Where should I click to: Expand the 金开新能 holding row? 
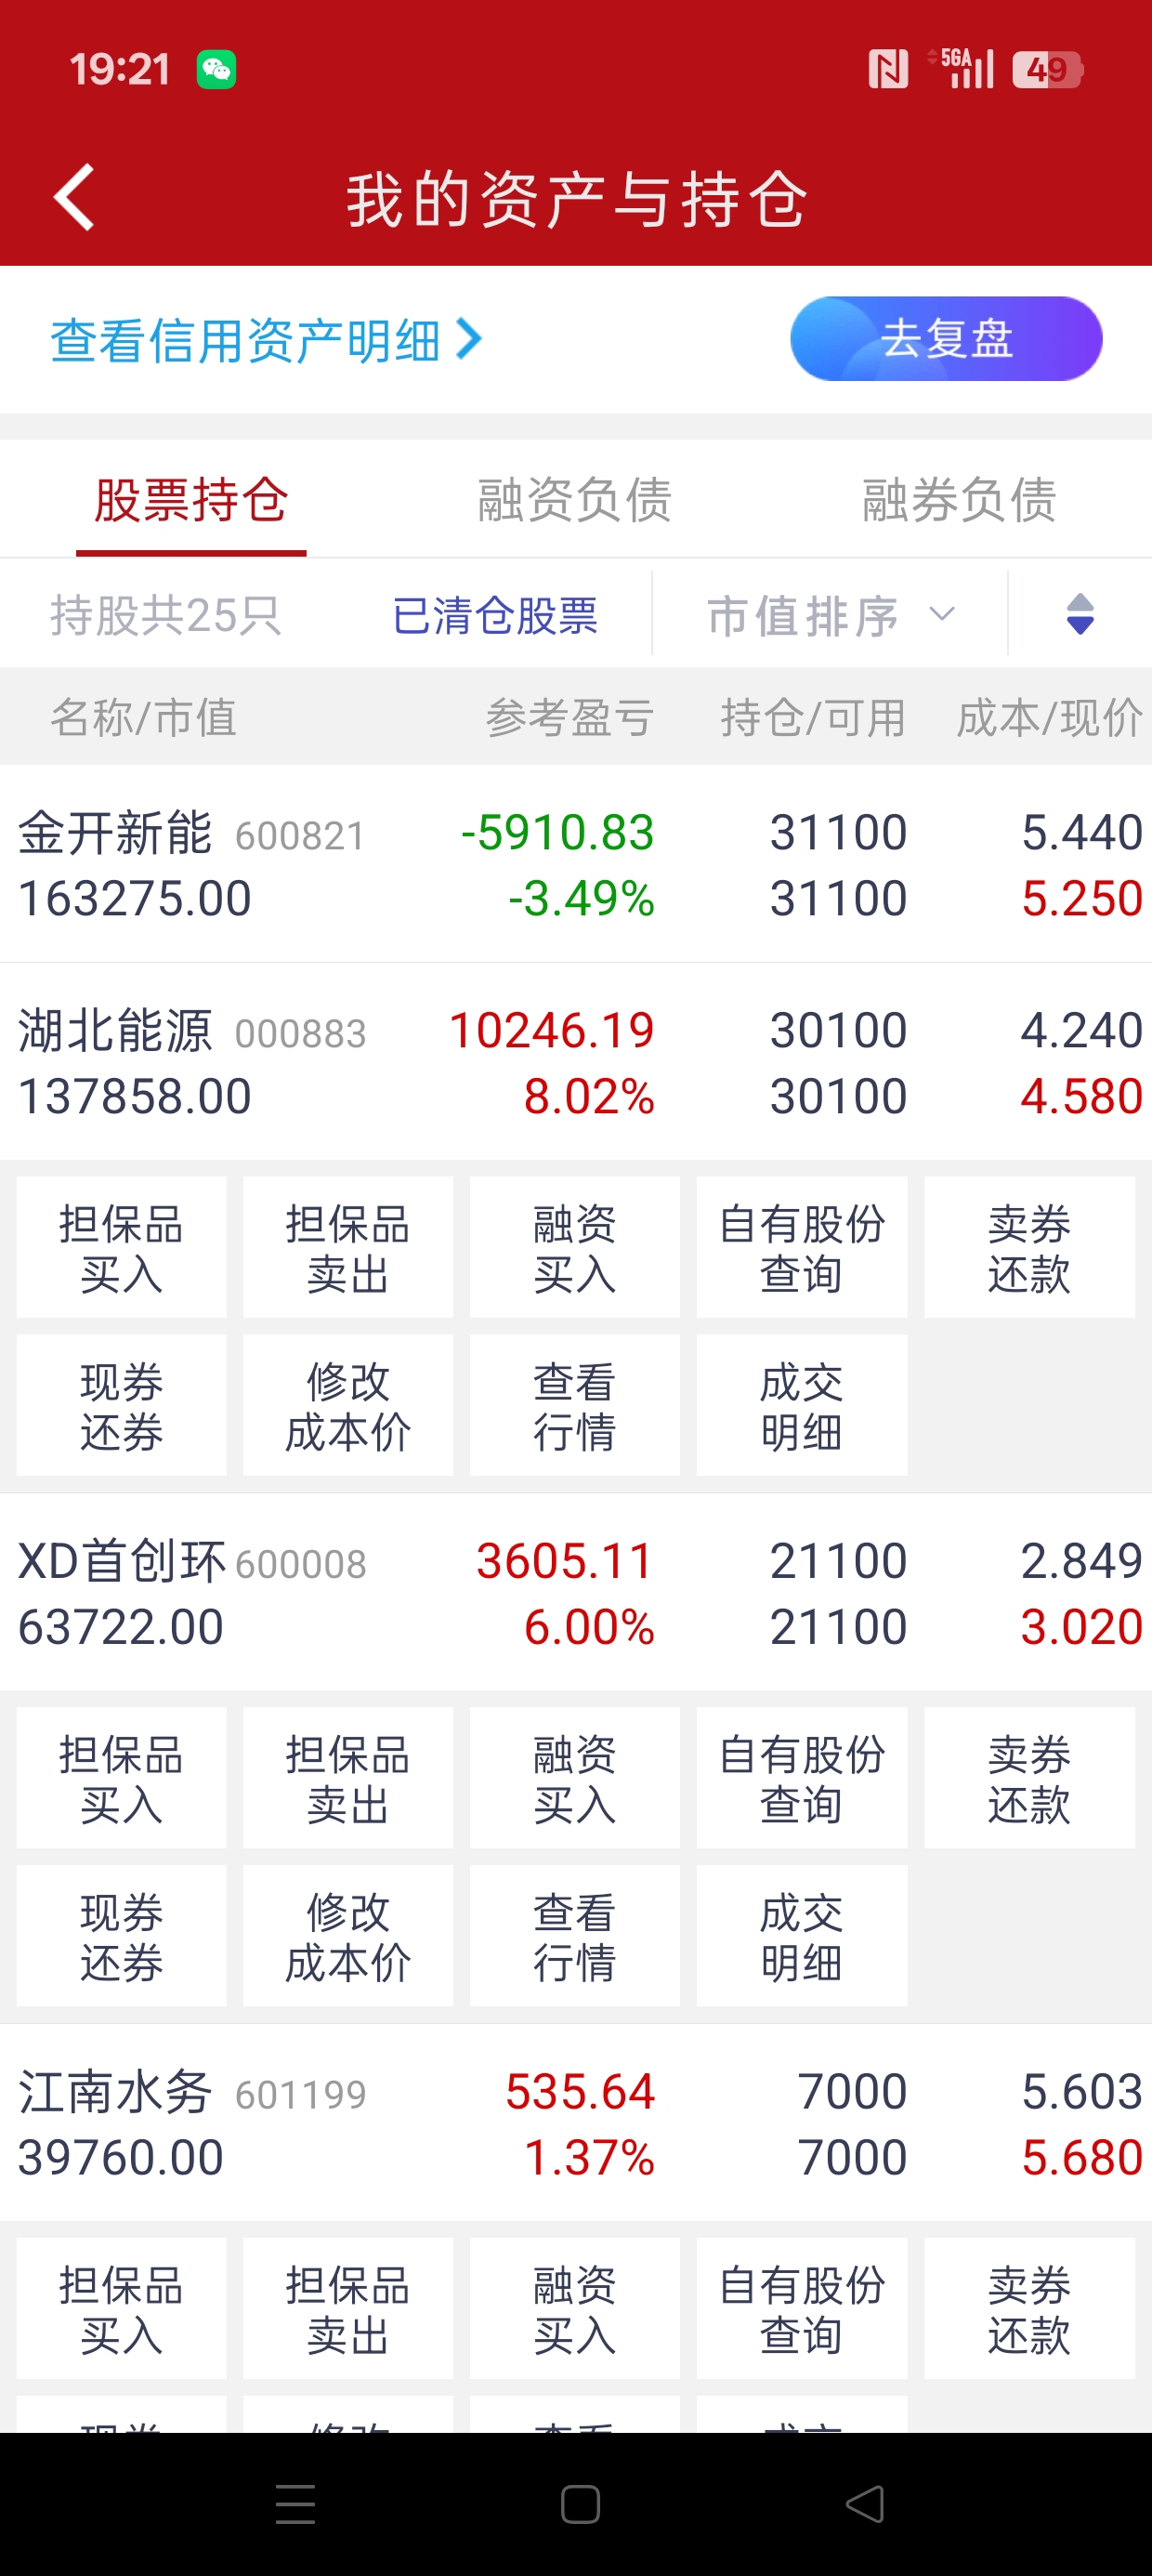point(576,864)
